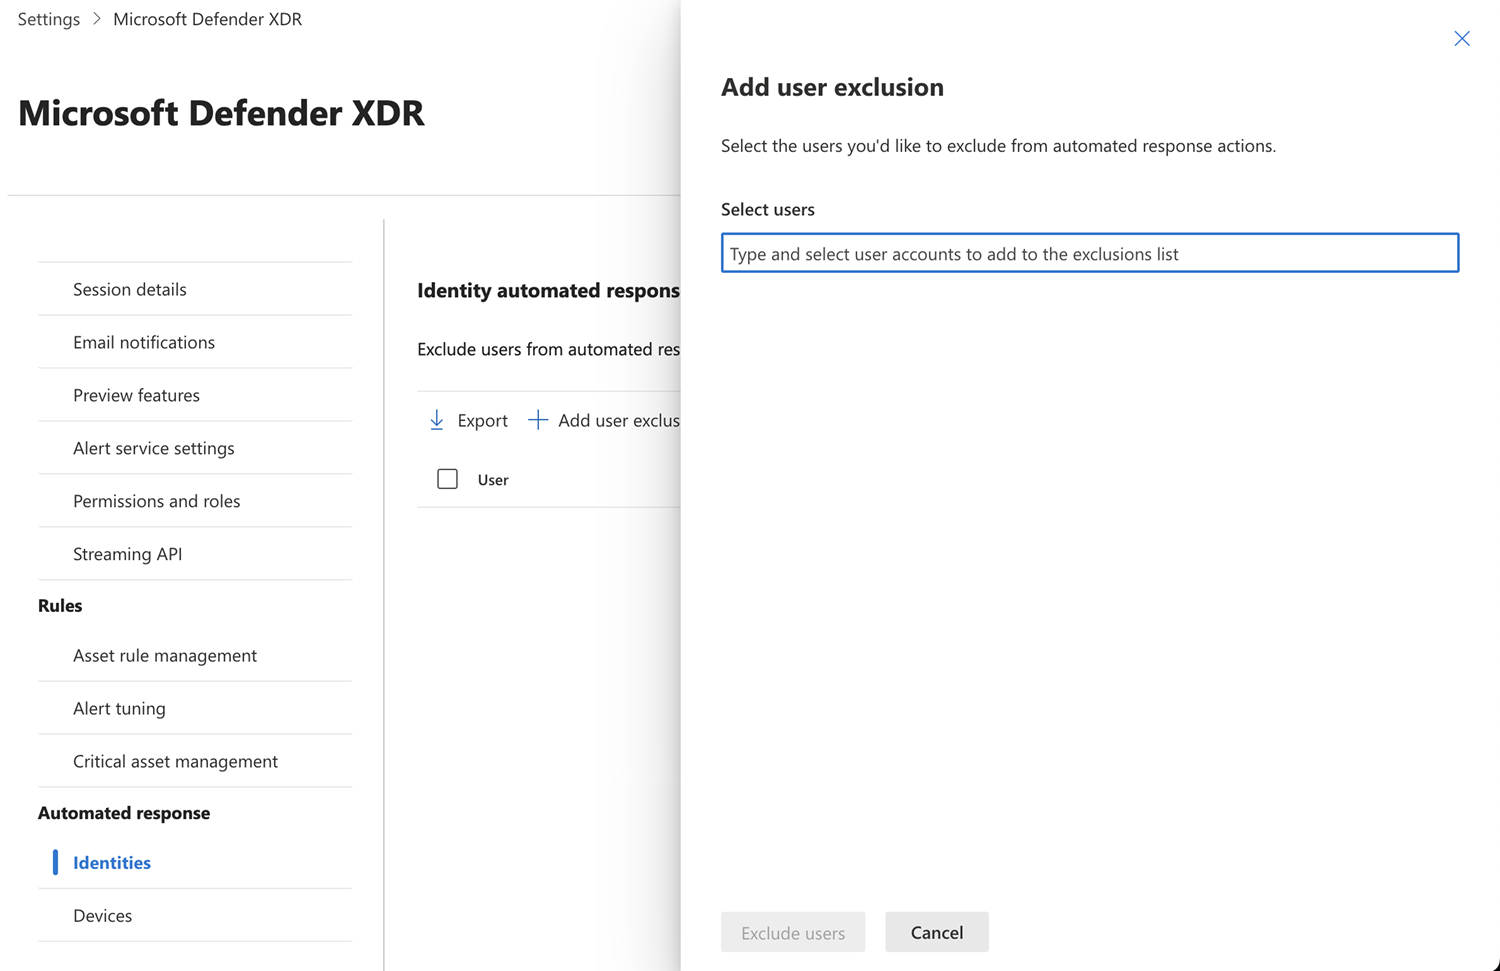Open Alert service settings
Viewport: 1500px width, 971px height.
pyautogui.click(x=195, y=448)
